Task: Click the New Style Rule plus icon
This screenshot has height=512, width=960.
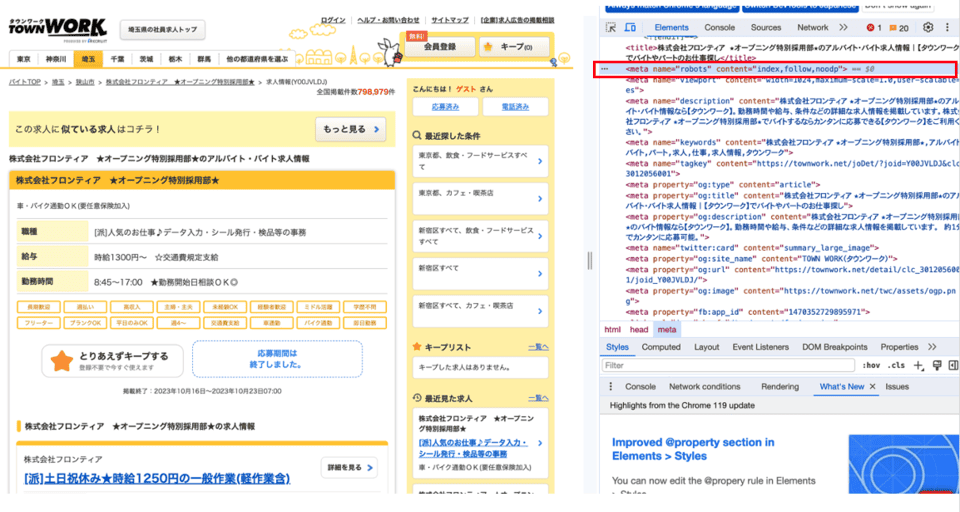Action: coord(918,366)
